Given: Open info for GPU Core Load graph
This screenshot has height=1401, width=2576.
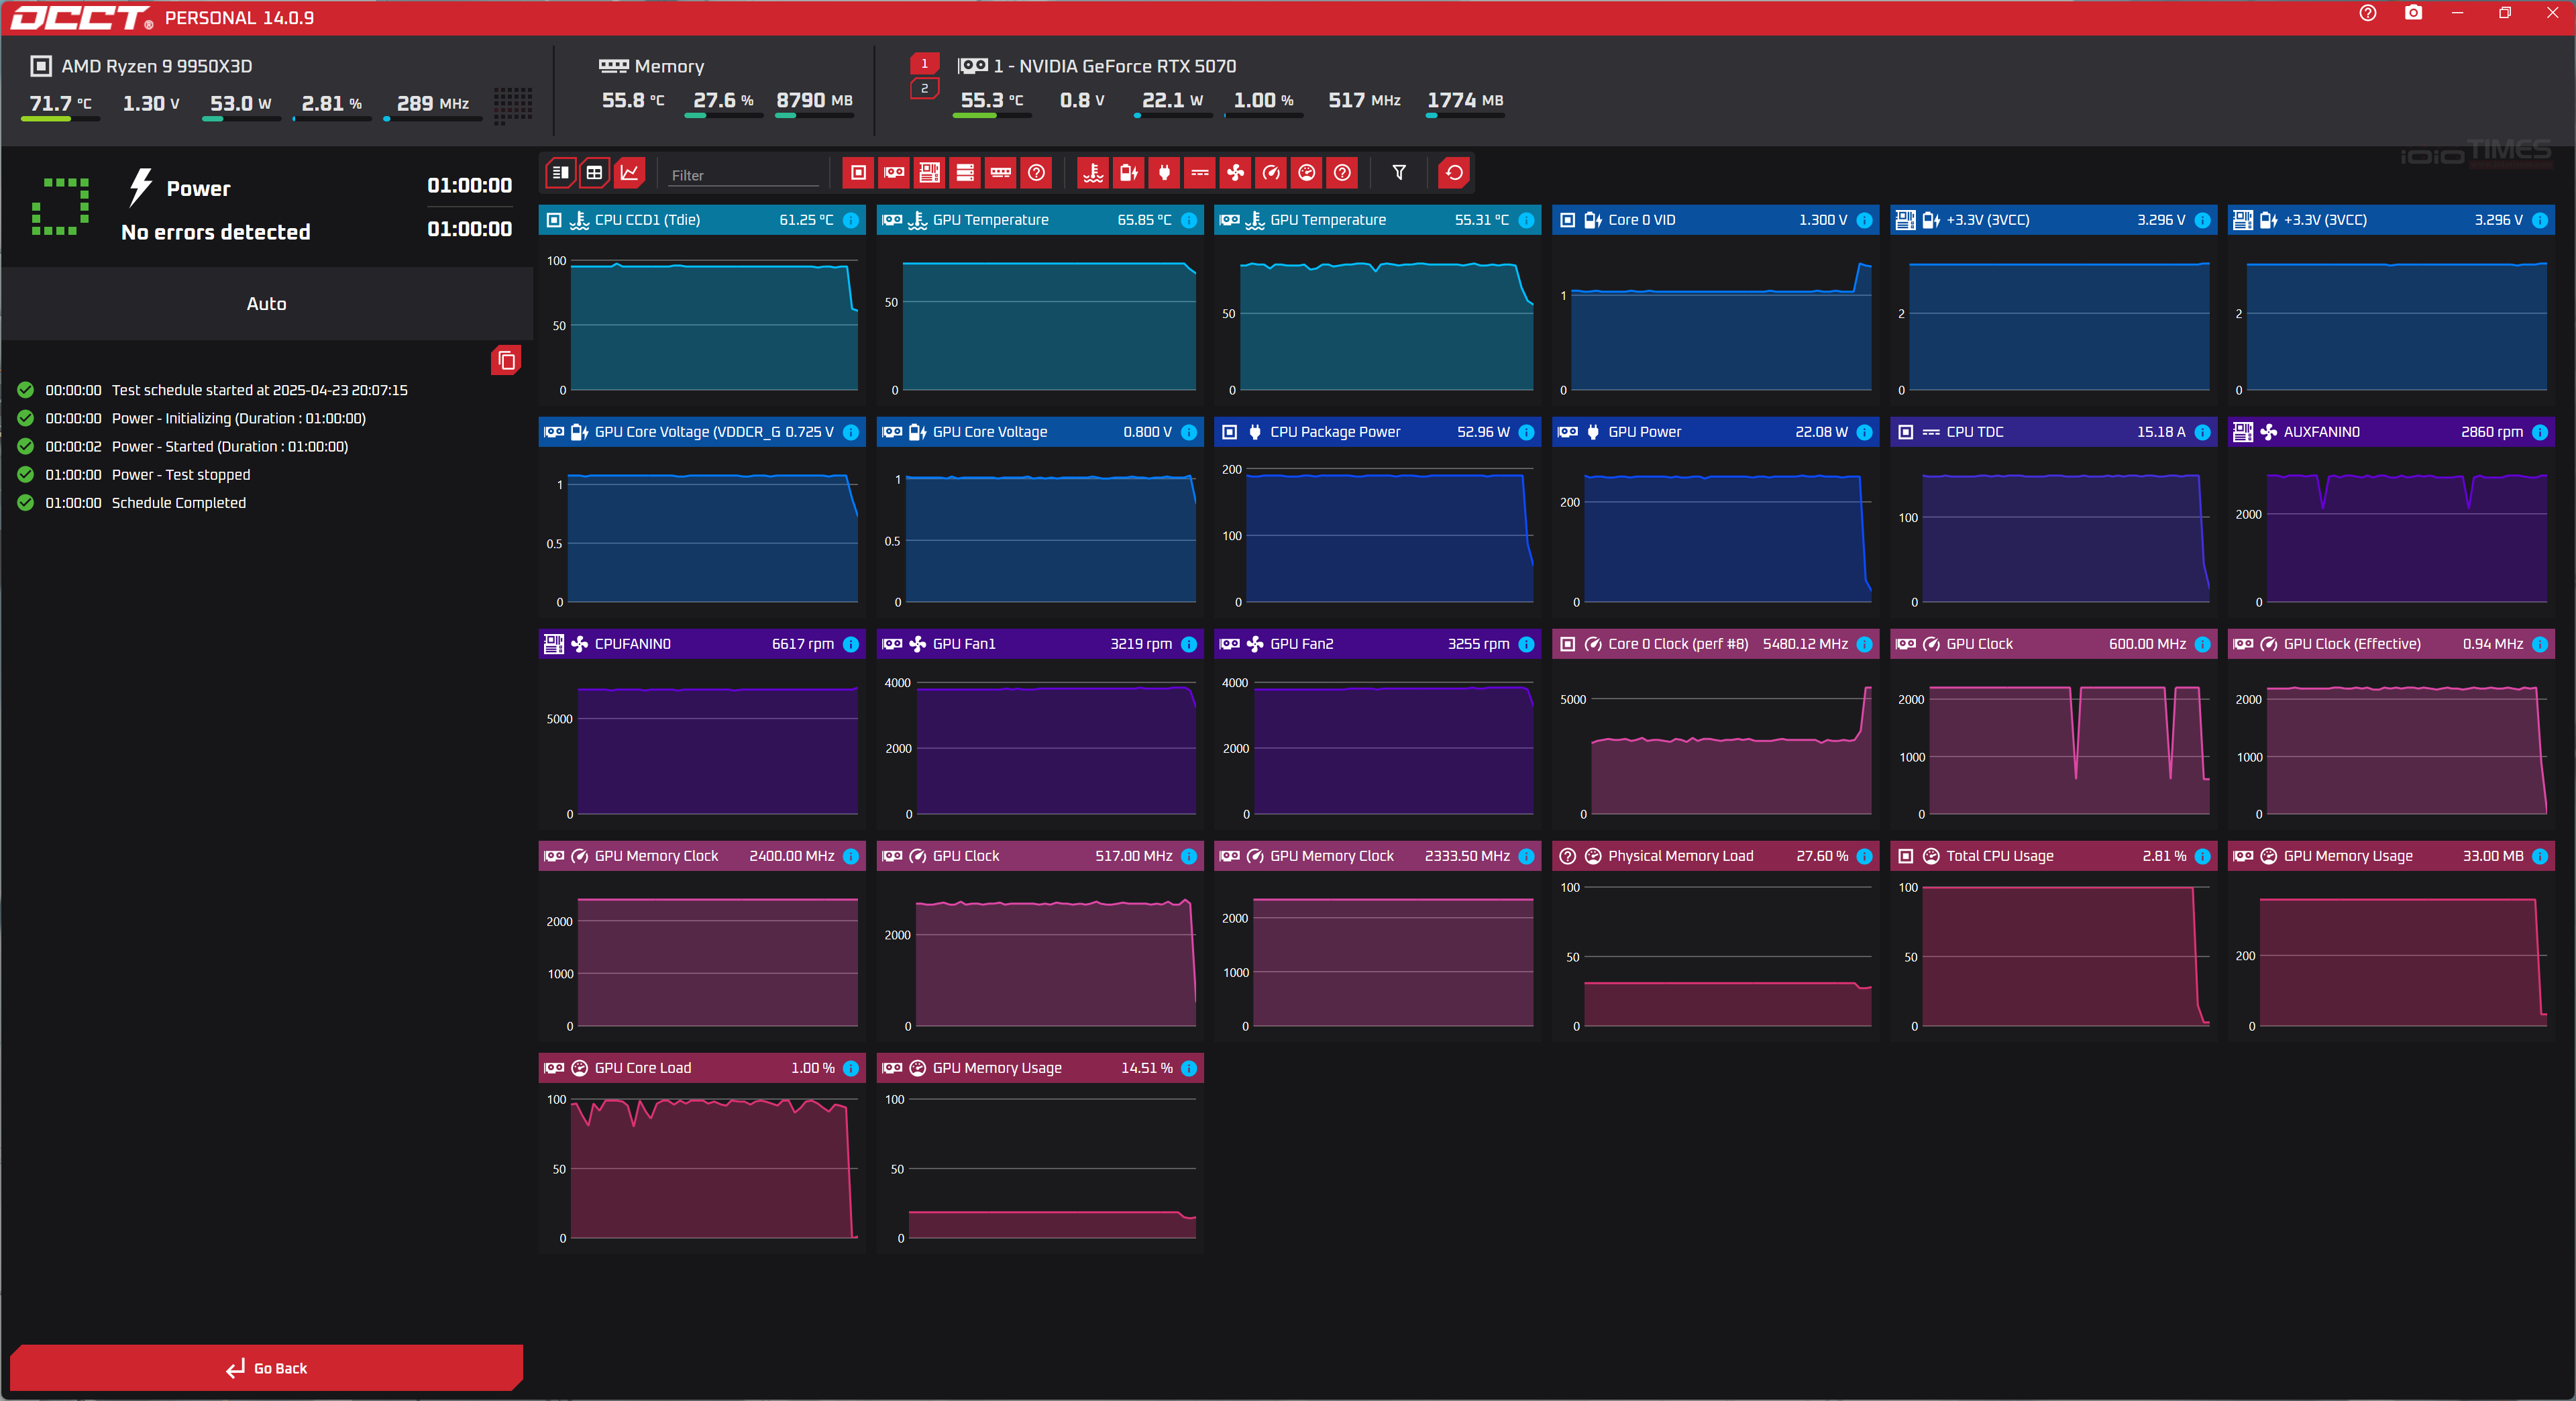Looking at the screenshot, I should tap(850, 1068).
